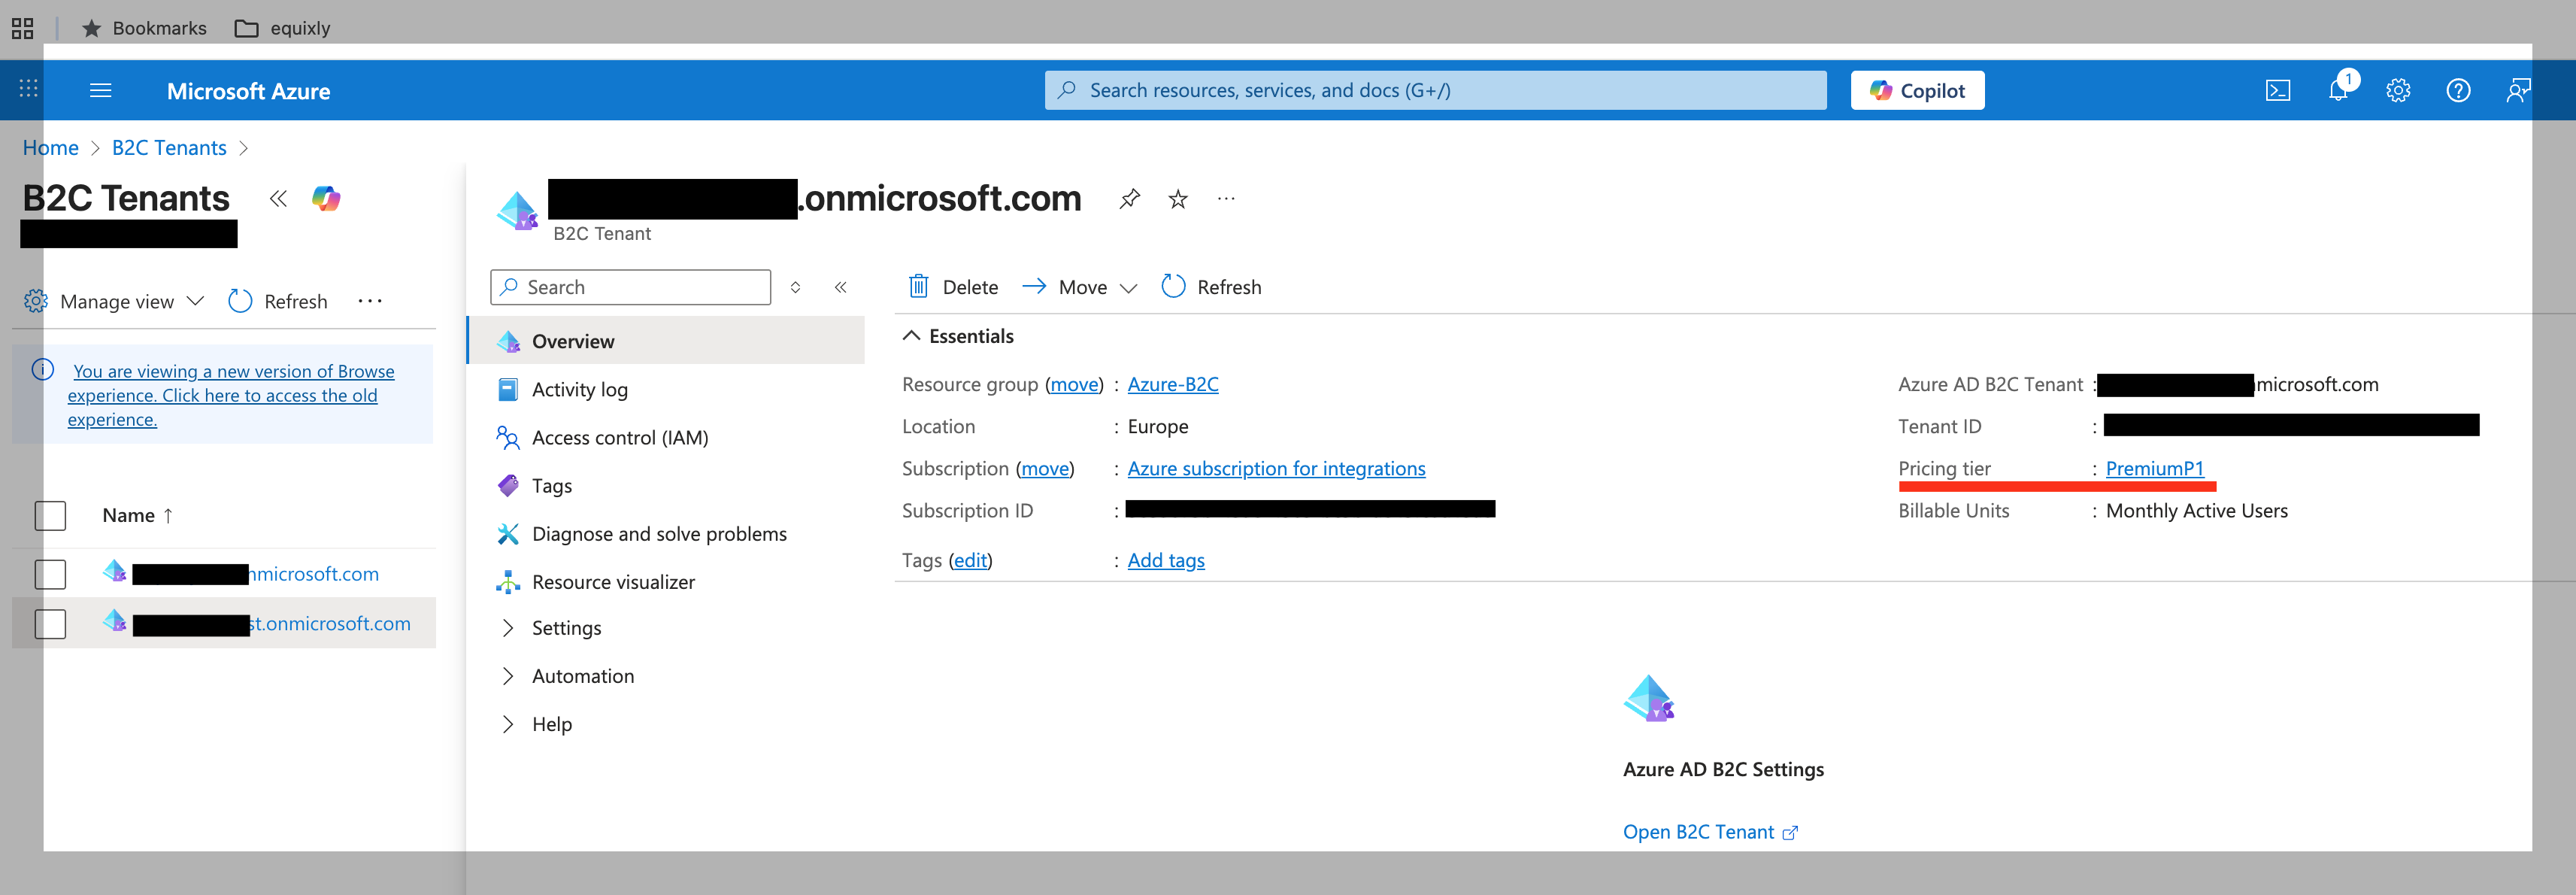The image size is (2576, 895).
Task: Go to B2C Tenants breadcrumb
Action: [169, 148]
